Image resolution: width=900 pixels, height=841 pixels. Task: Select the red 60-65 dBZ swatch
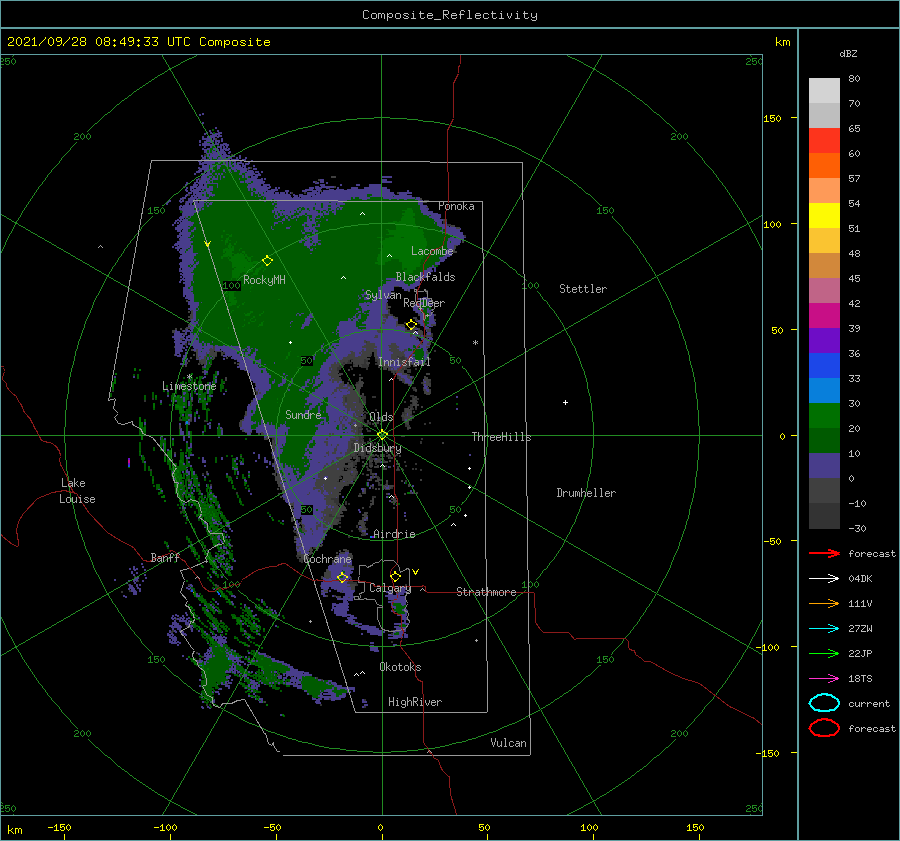pos(824,141)
